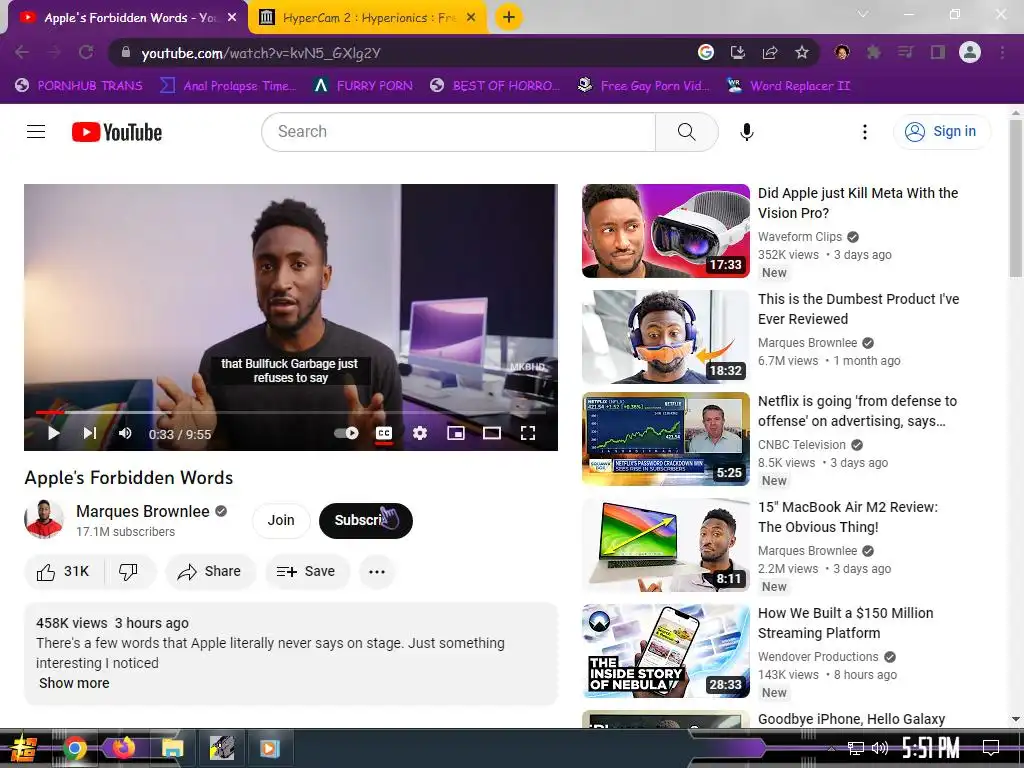Open the Extensions puzzle icon
This screenshot has height=768, width=1024.
tap(873, 52)
